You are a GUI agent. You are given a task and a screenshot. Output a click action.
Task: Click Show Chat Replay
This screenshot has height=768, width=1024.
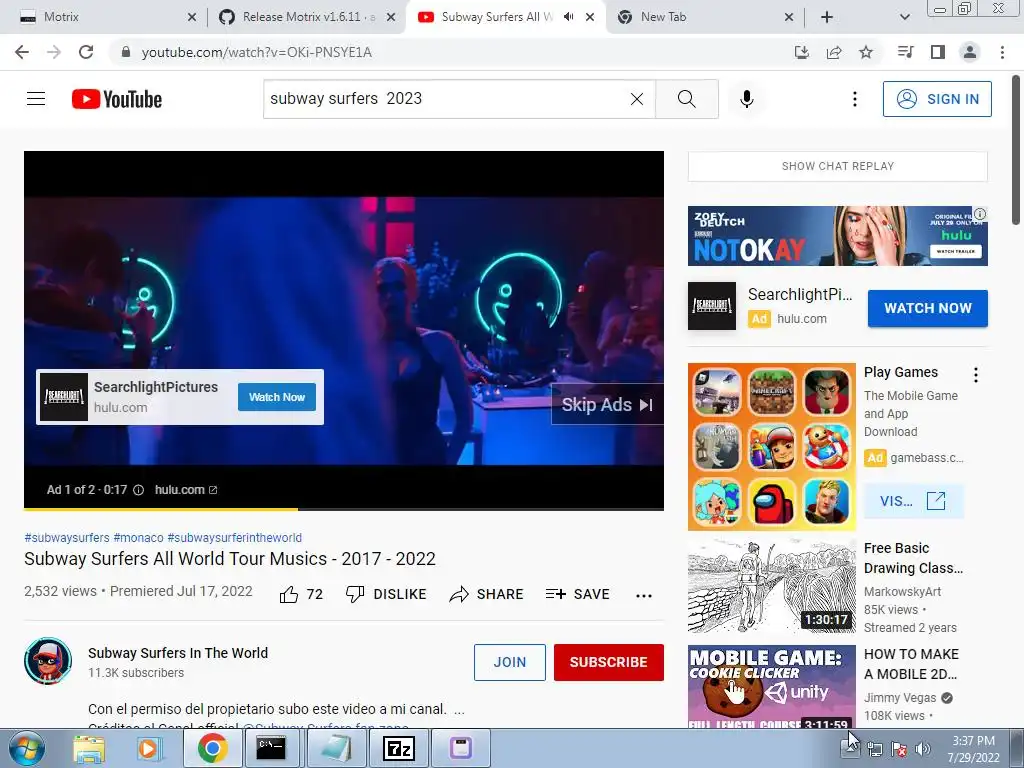click(x=837, y=166)
